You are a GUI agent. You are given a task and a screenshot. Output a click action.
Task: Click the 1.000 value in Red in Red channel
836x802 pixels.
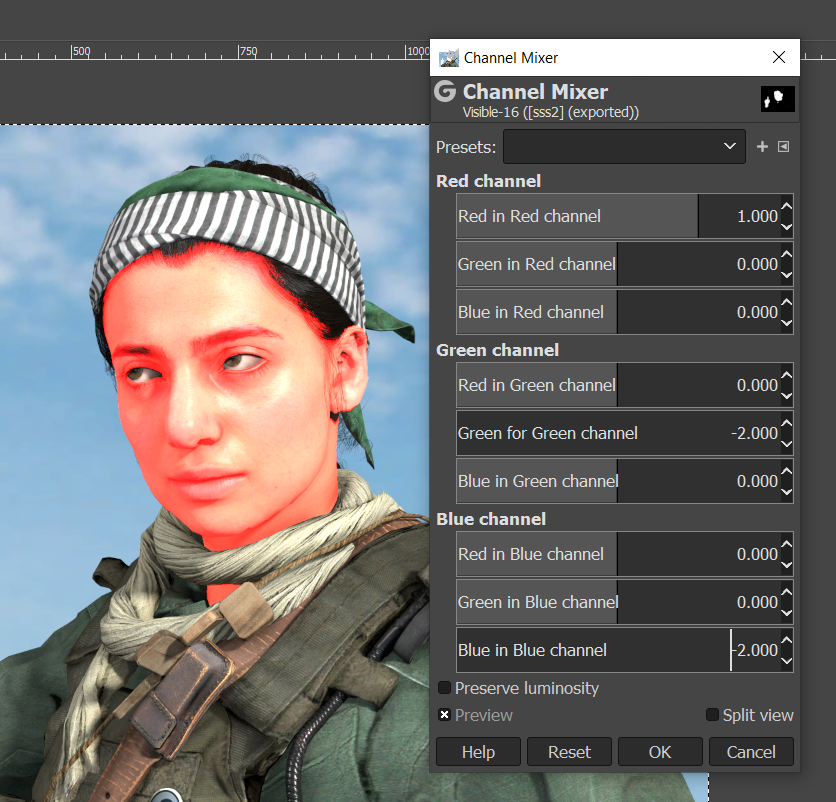coord(757,216)
